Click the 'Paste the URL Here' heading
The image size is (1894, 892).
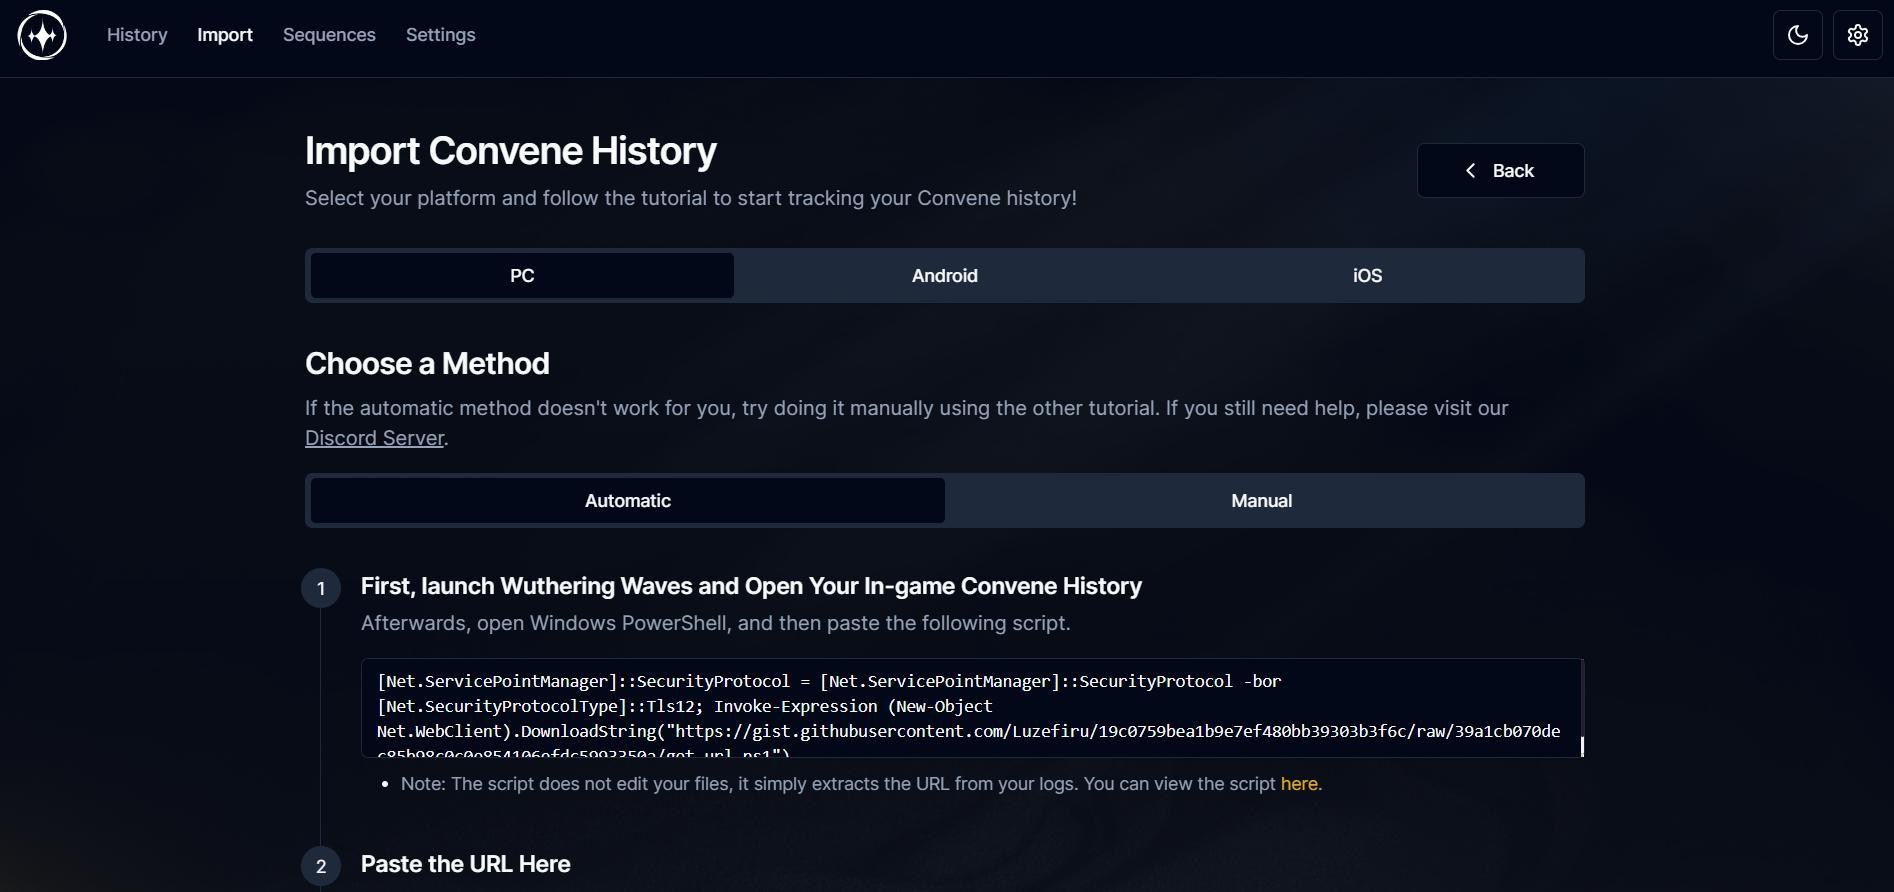tap(465, 864)
